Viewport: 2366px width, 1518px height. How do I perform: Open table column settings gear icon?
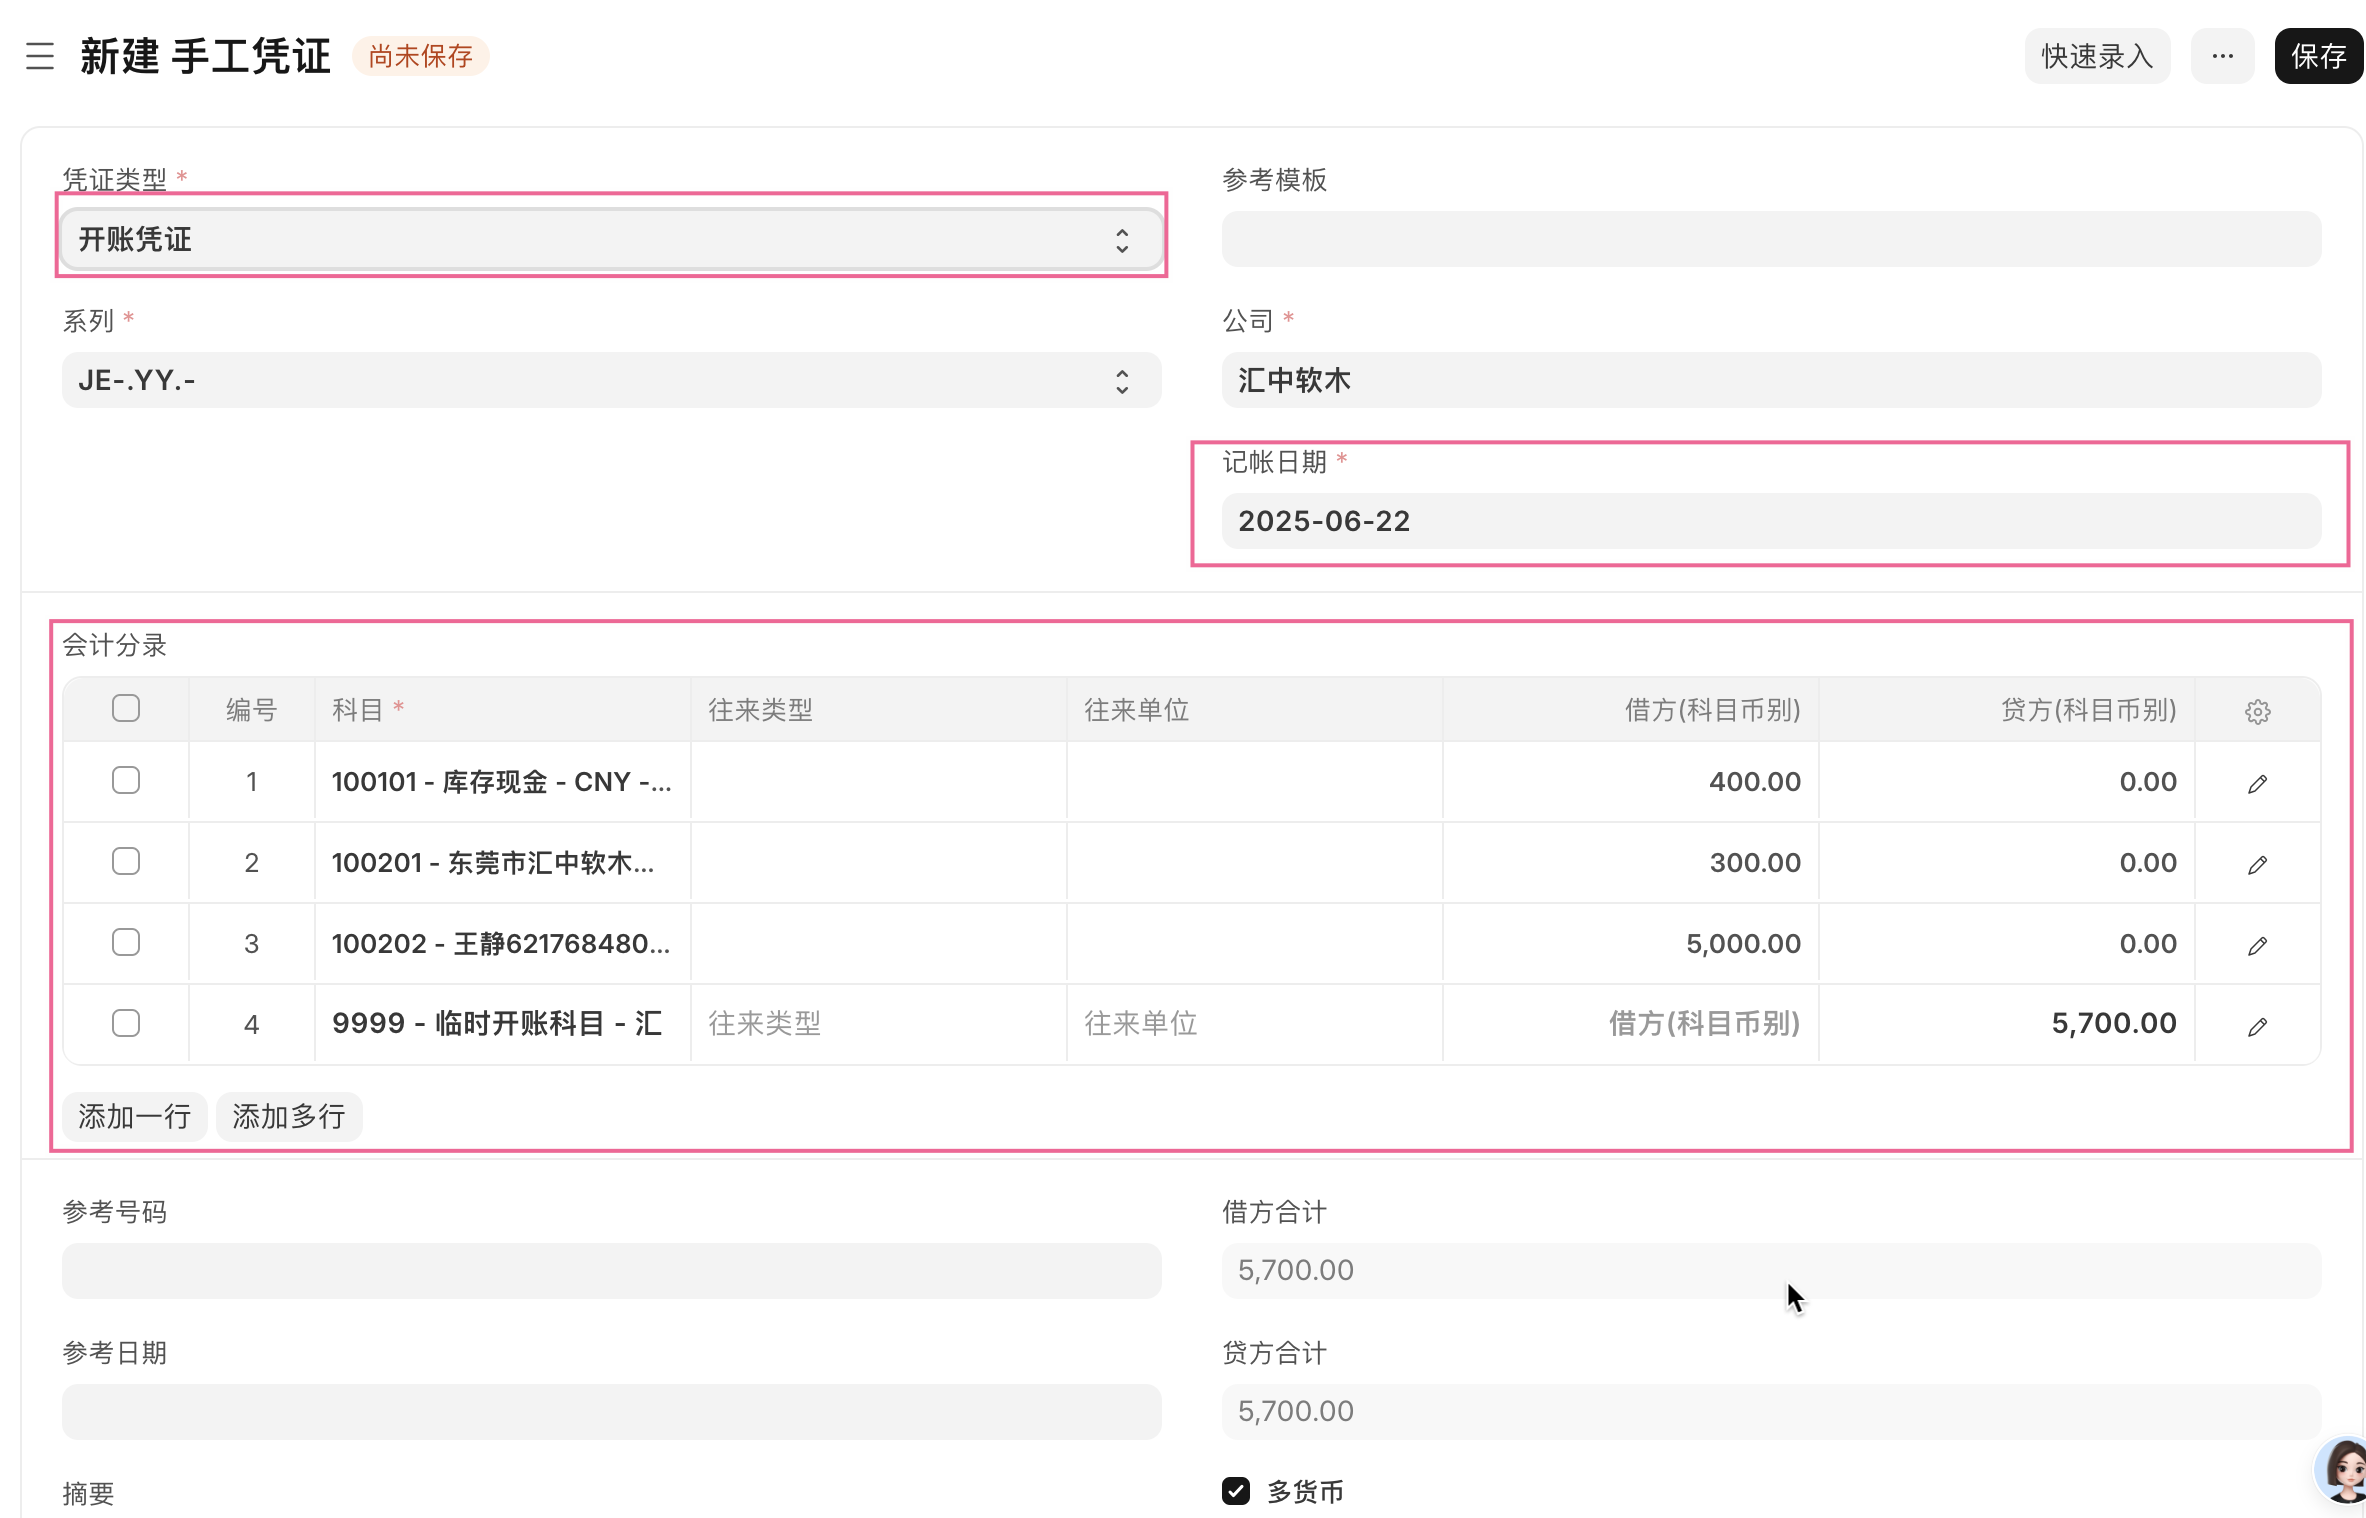click(x=2257, y=711)
